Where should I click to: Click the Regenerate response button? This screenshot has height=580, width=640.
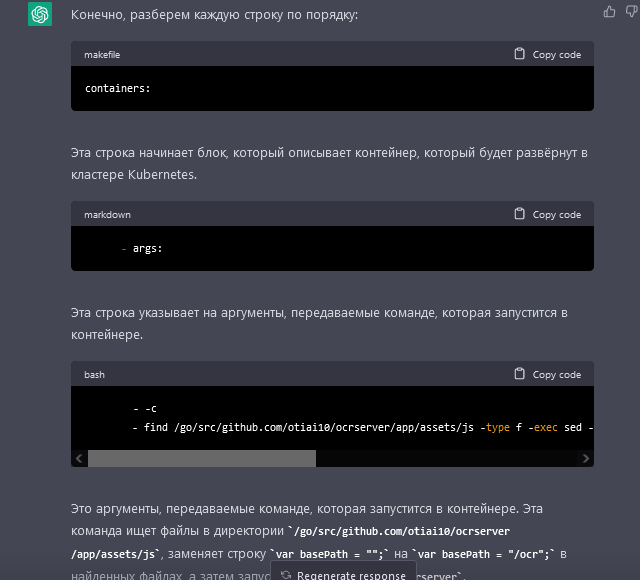click(343, 571)
